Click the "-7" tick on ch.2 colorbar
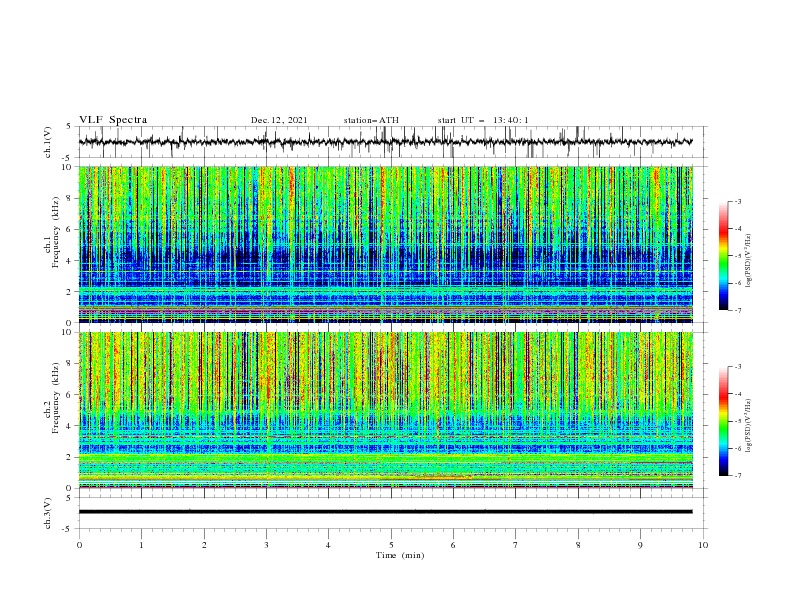 point(737,476)
